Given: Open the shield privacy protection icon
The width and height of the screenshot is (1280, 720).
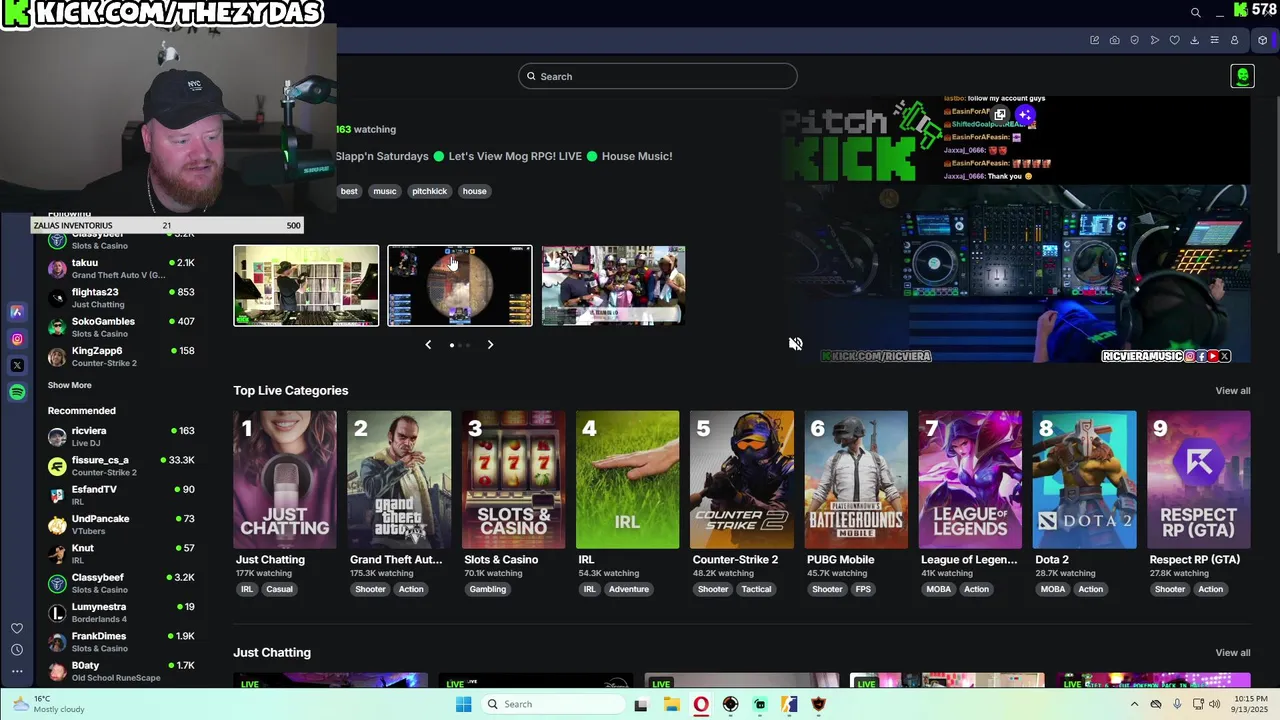Looking at the screenshot, I should tap(1134, 40).
